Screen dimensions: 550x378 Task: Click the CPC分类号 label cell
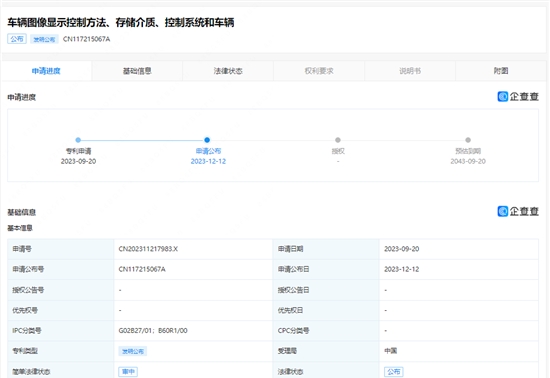point(326,331)
